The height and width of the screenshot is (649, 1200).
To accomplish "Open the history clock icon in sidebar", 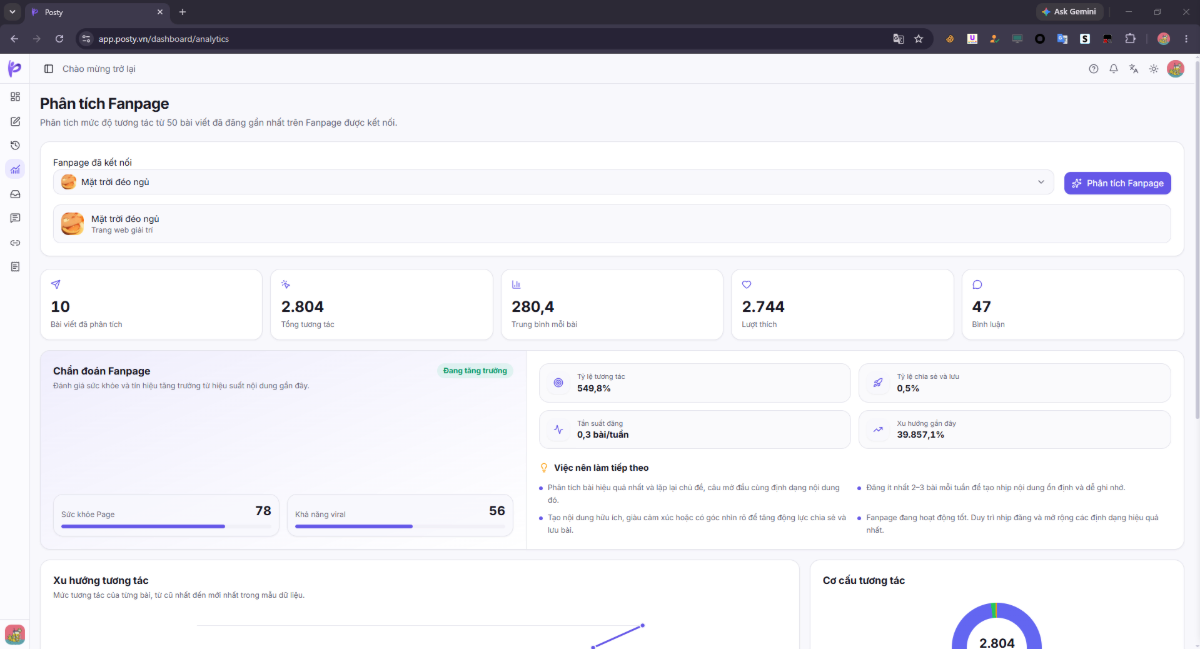I will [15, 145].
